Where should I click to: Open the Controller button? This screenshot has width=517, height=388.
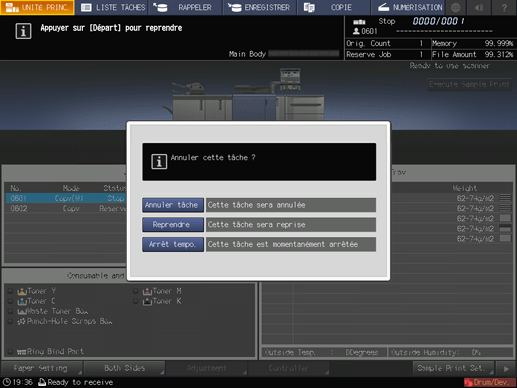(x=289, y=368)
